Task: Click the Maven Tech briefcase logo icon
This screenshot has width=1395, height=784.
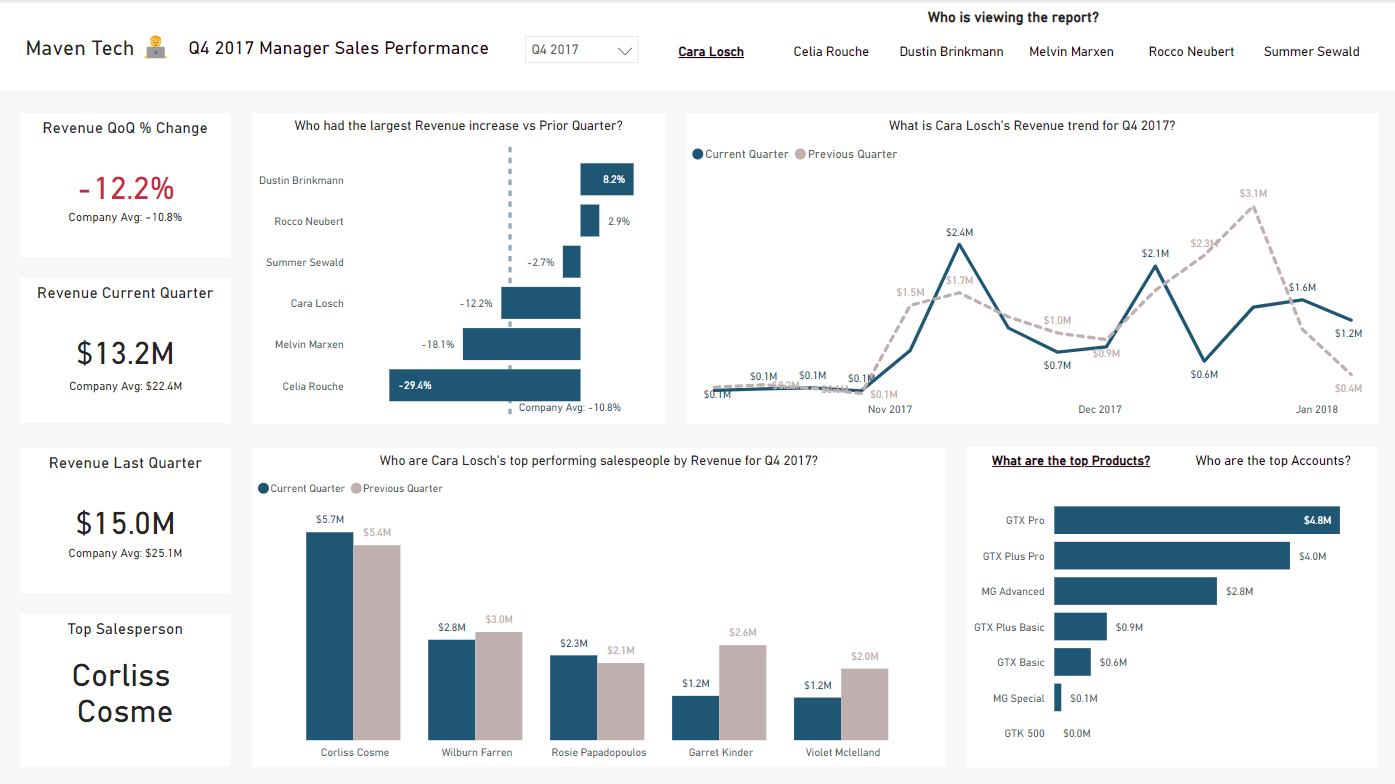Action: (157, 47)
